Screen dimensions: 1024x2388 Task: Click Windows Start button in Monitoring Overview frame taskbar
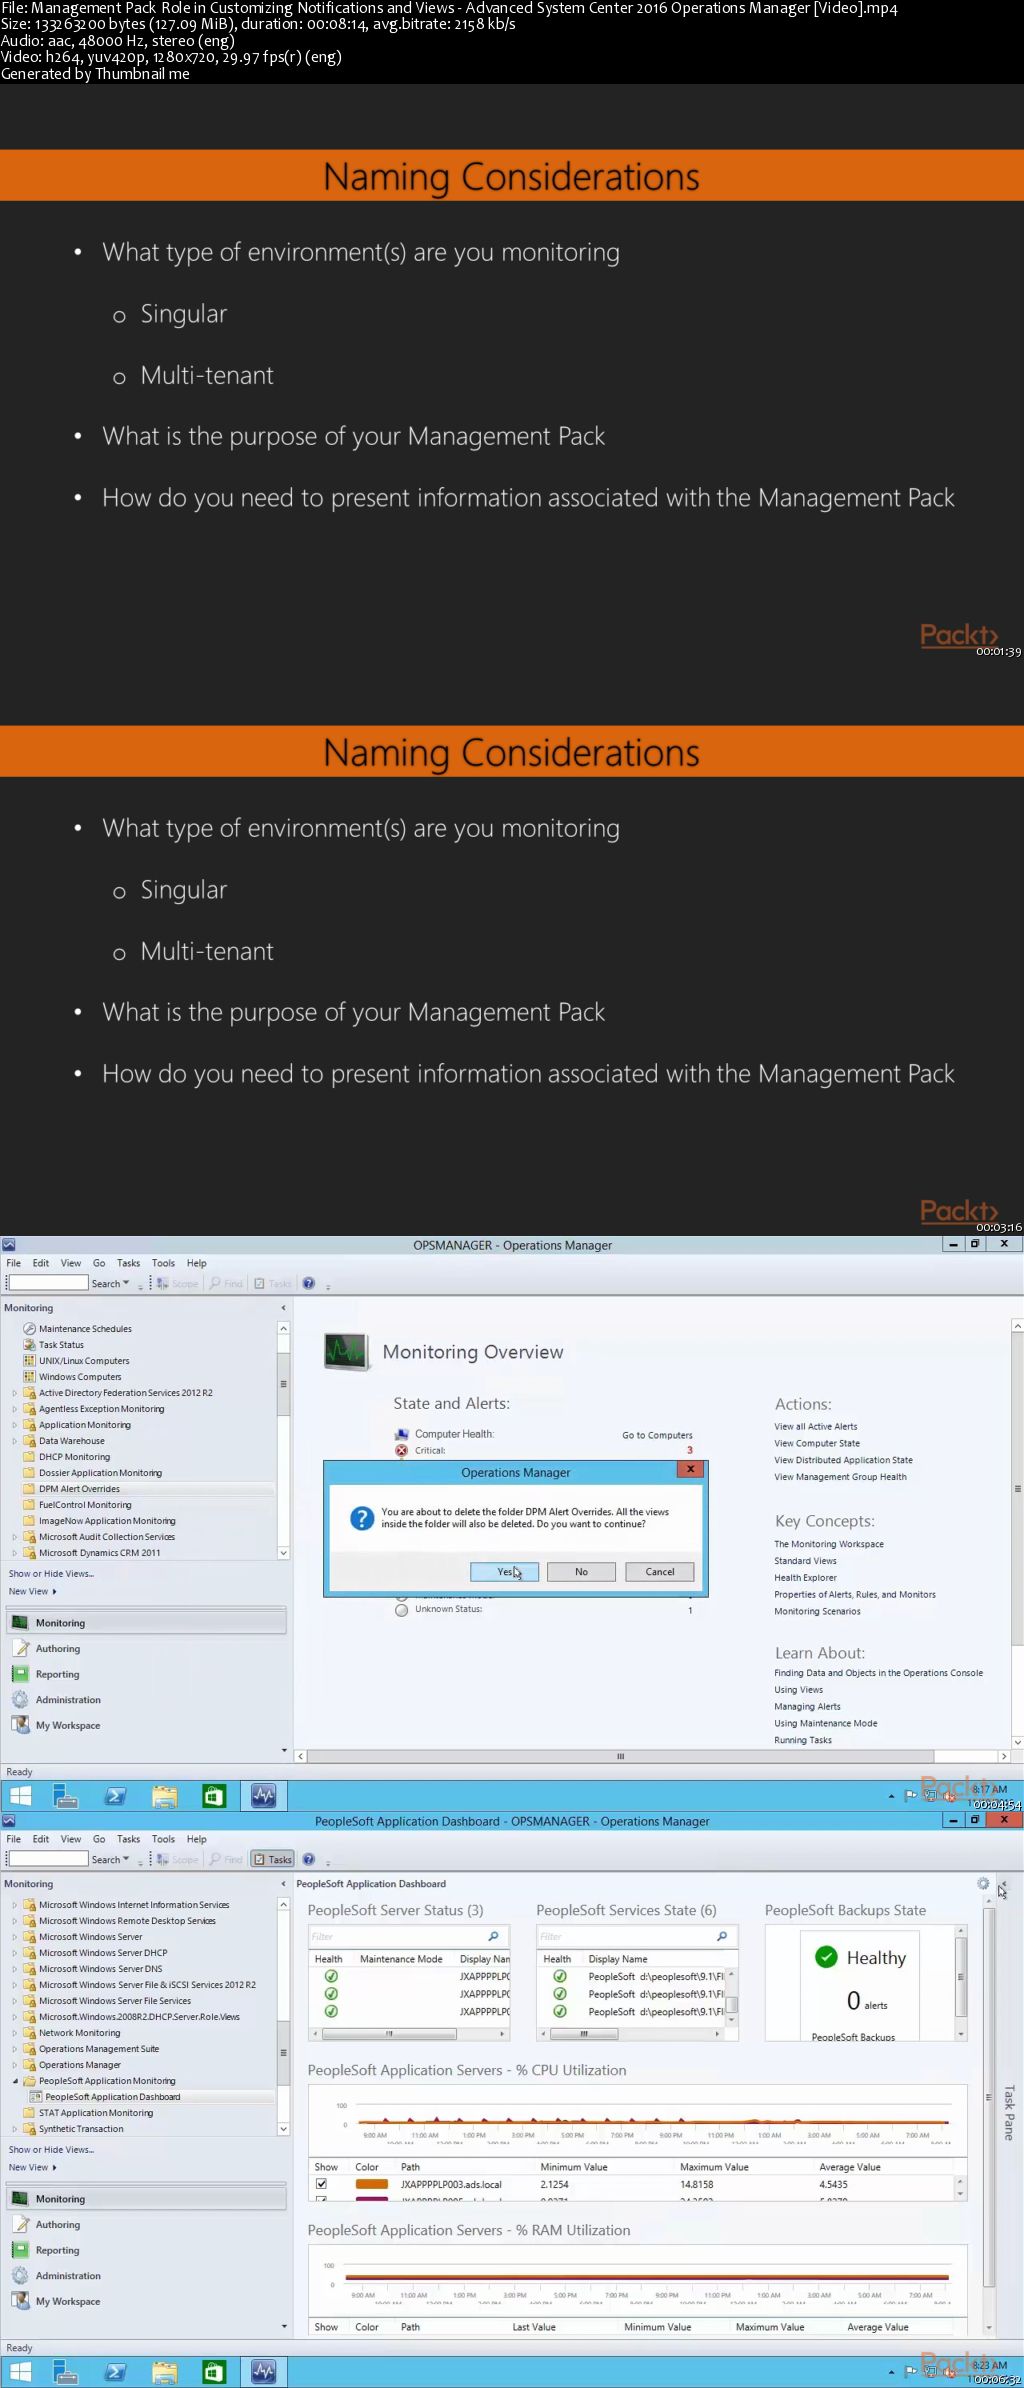click(x=20, y=1796)
